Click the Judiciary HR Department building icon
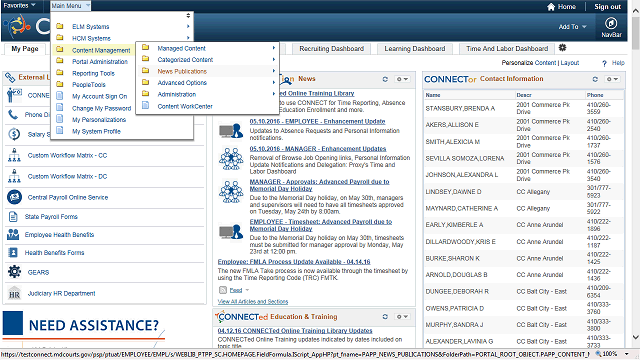 point(14,293)
